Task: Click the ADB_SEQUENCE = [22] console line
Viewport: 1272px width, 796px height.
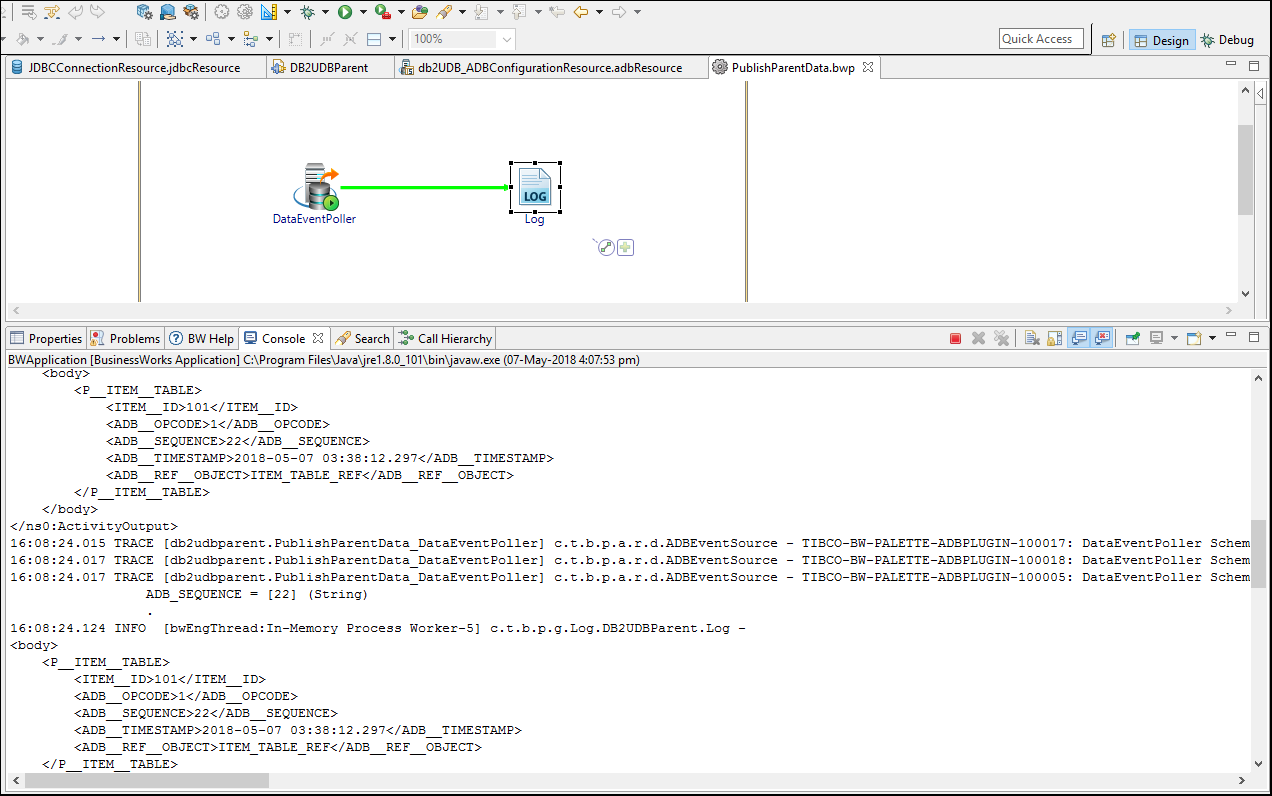Action: tap(257, 594)
